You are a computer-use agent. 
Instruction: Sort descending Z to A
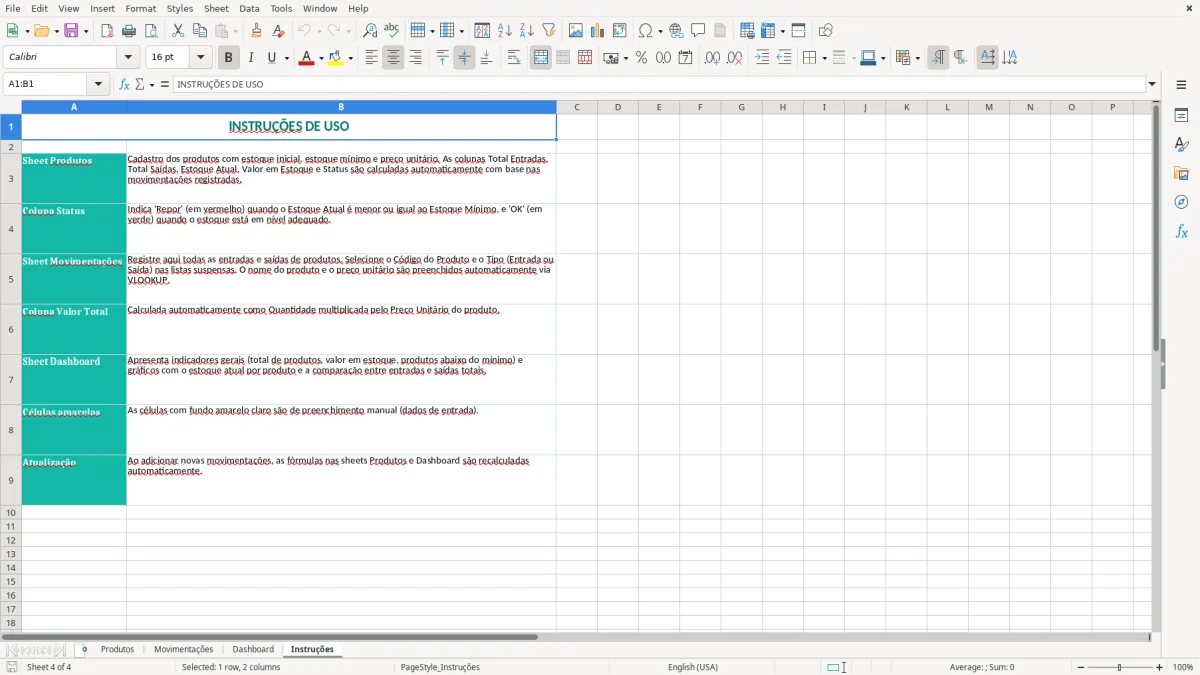527,31
